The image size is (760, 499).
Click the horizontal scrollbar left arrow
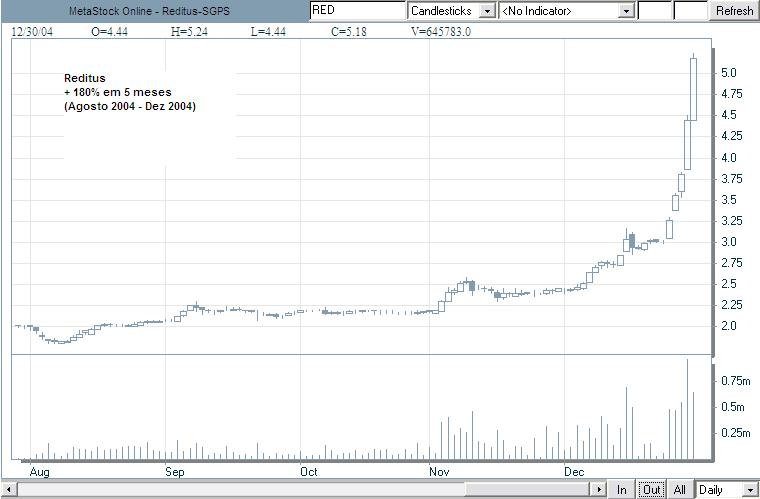9,490
